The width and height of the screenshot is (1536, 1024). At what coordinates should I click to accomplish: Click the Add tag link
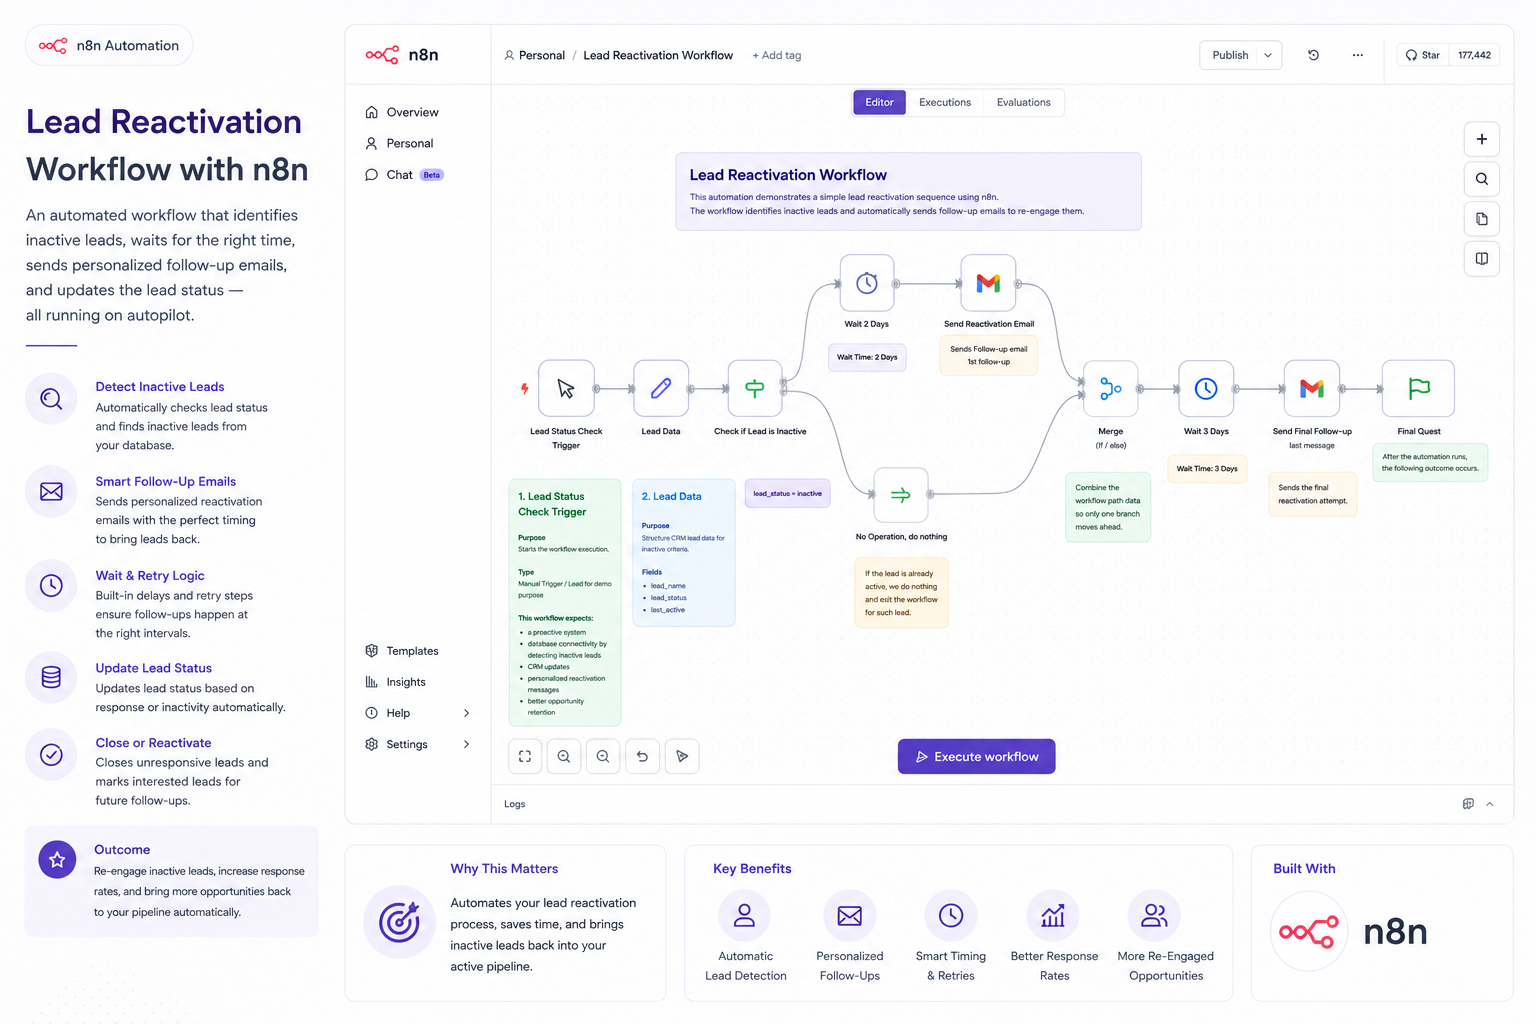pyautogui.click(x=776, y=55)
